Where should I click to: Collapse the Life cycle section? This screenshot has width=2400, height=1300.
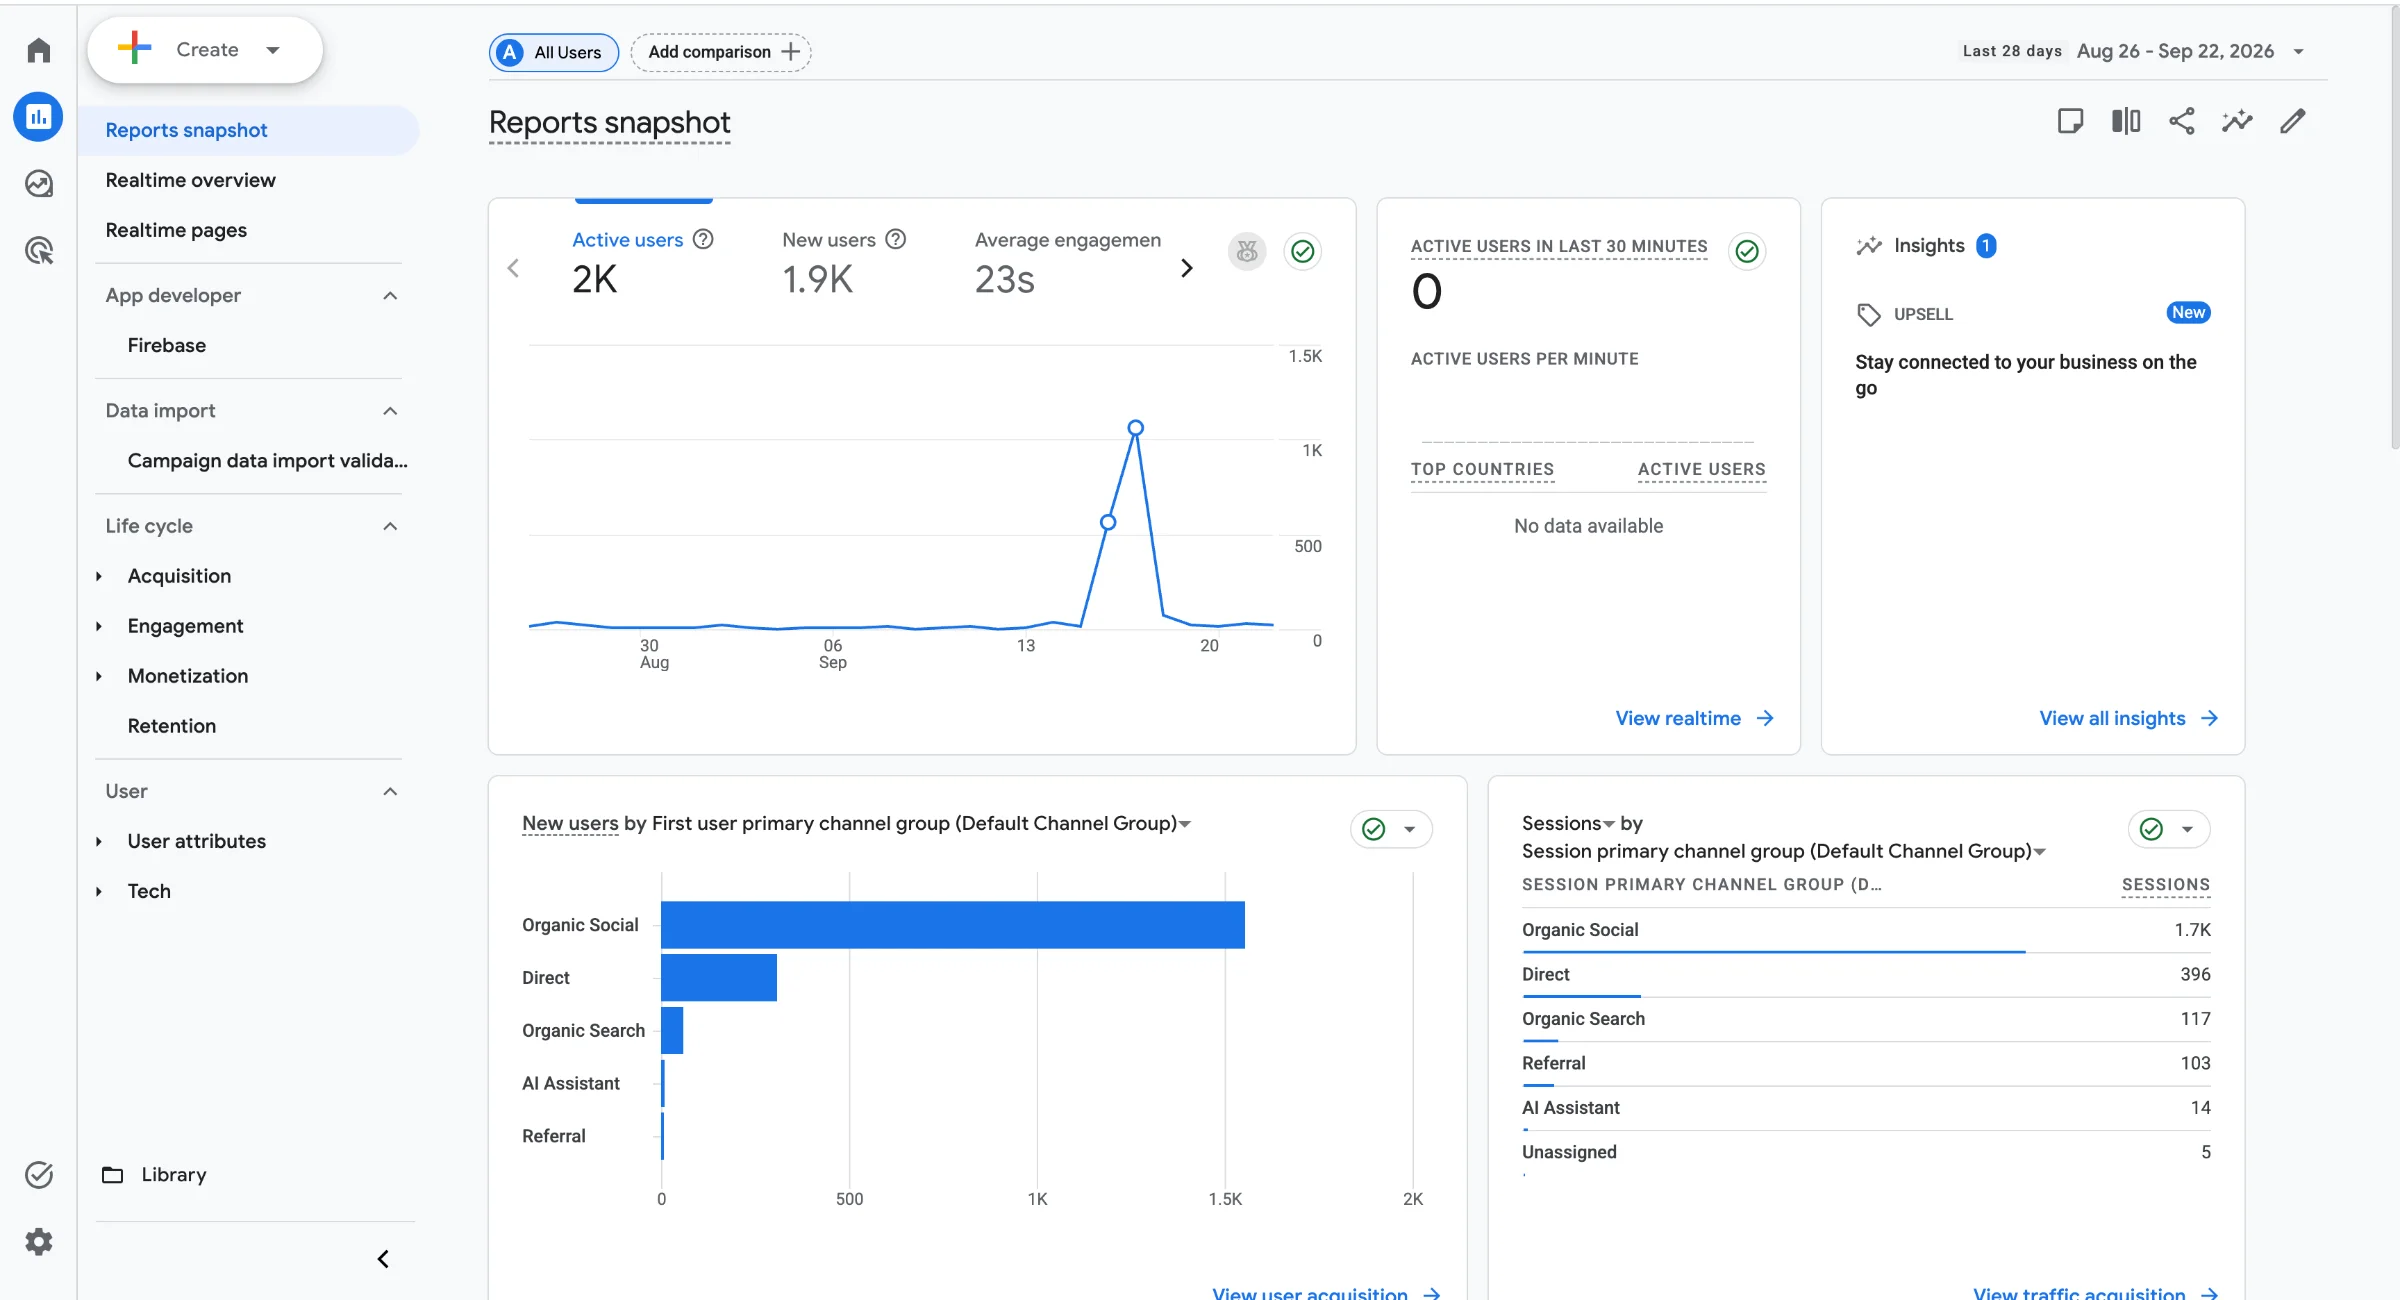pyautogui.click(x=390, y=526)
